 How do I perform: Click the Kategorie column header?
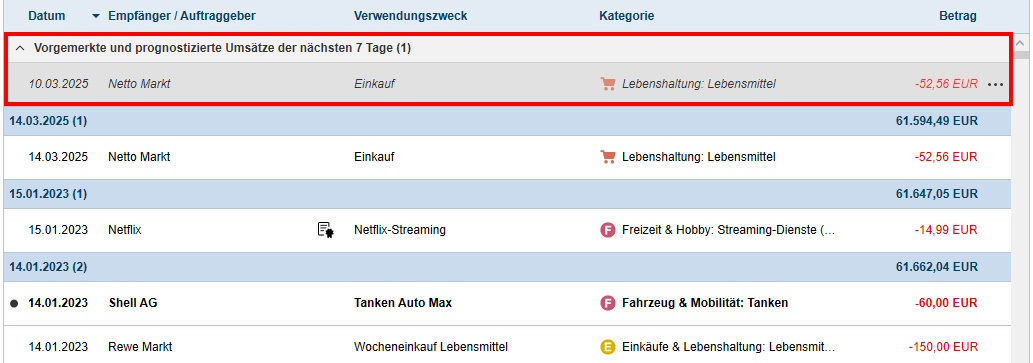(627, 16)
